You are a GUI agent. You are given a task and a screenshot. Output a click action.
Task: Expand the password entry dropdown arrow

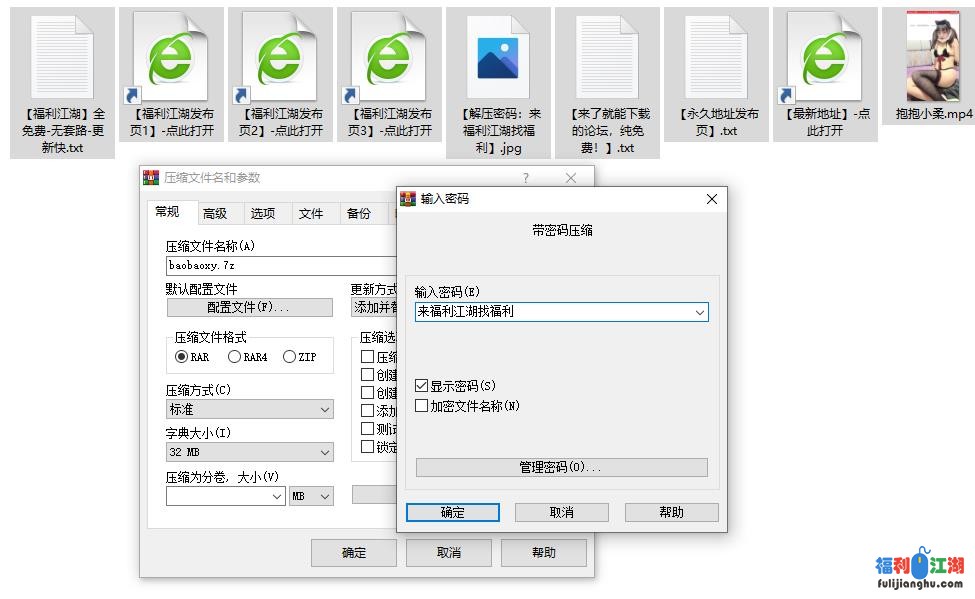699,312
